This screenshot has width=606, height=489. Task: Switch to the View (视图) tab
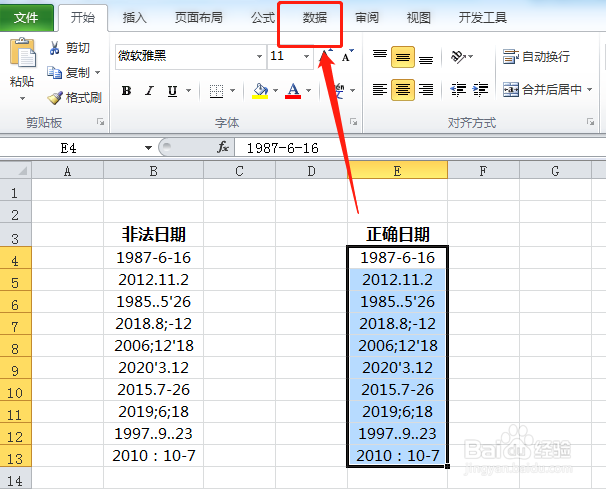pos(419,17)
